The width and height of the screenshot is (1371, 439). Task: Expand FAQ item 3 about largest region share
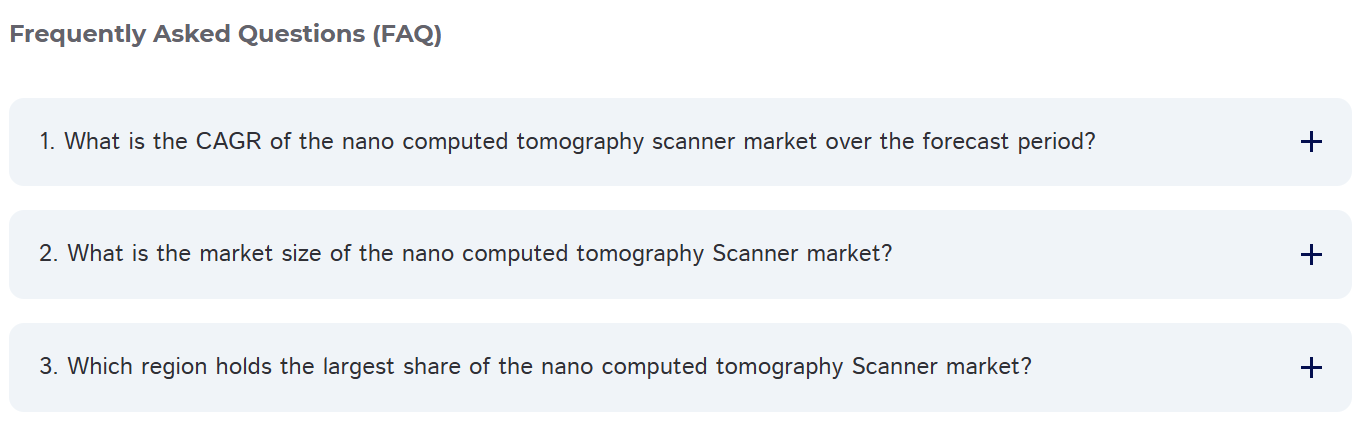coord(680,368)
